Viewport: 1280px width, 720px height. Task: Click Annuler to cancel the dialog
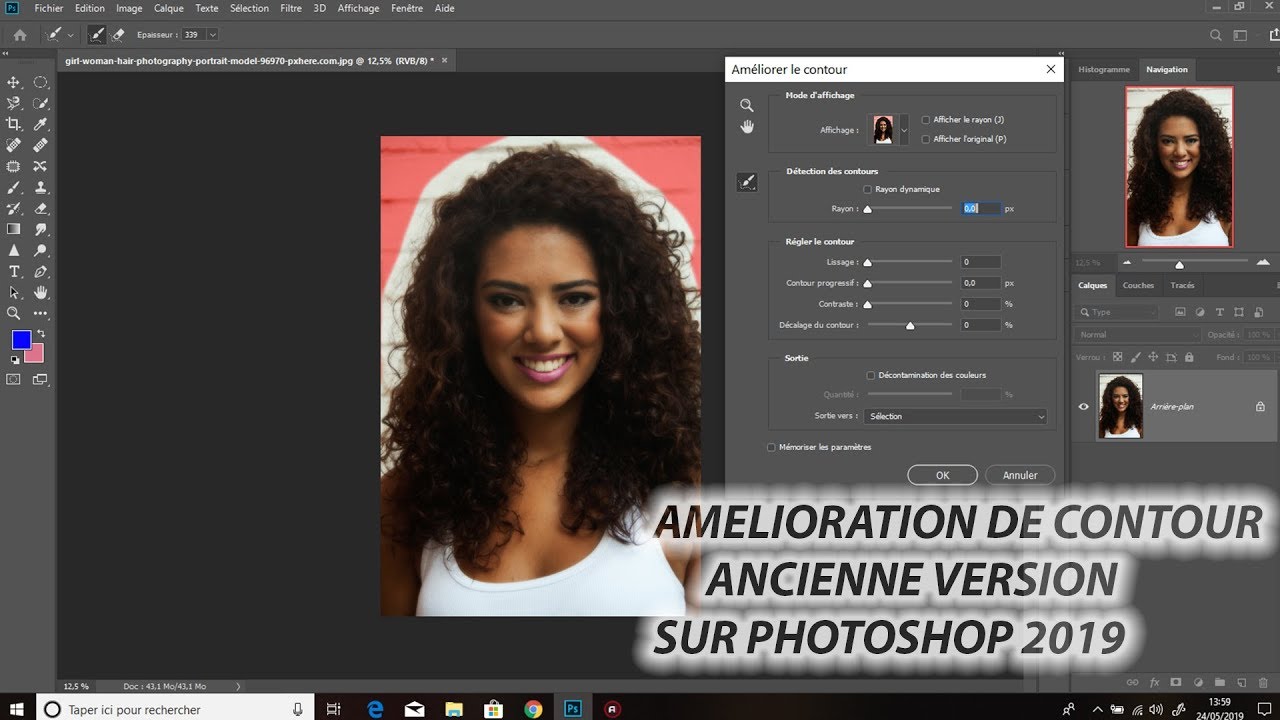coord(1020,475)
